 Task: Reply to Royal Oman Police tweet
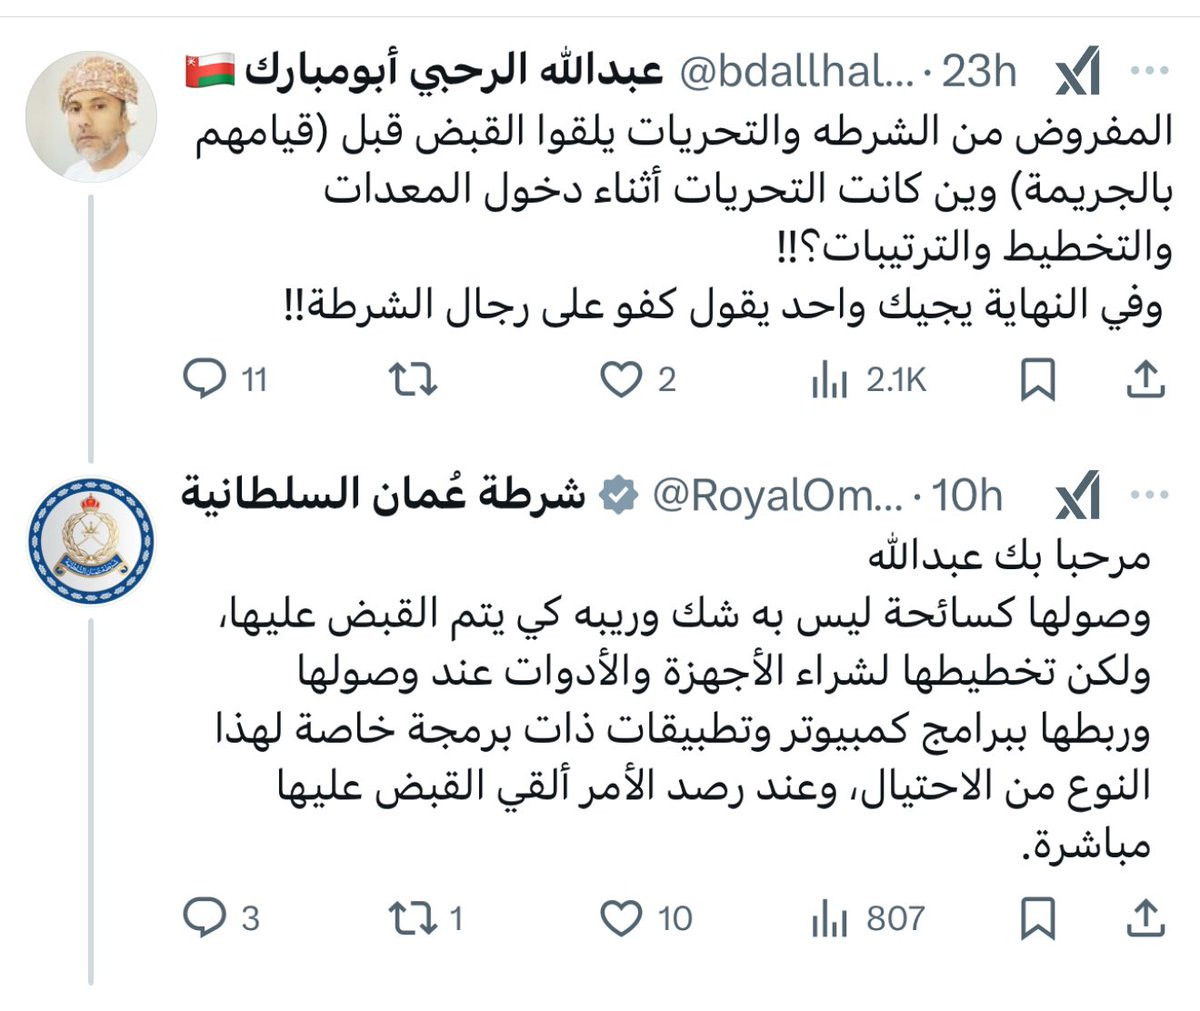(207, 918)
